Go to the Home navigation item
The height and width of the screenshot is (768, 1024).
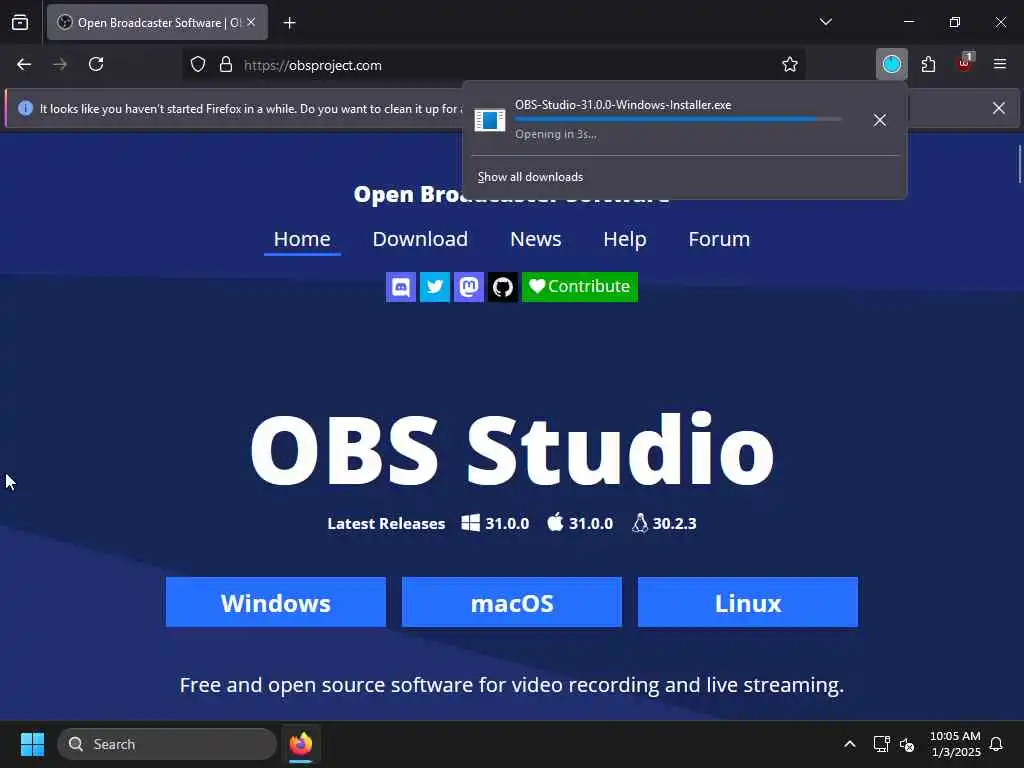pyautogui.click(x=302, y=239)
